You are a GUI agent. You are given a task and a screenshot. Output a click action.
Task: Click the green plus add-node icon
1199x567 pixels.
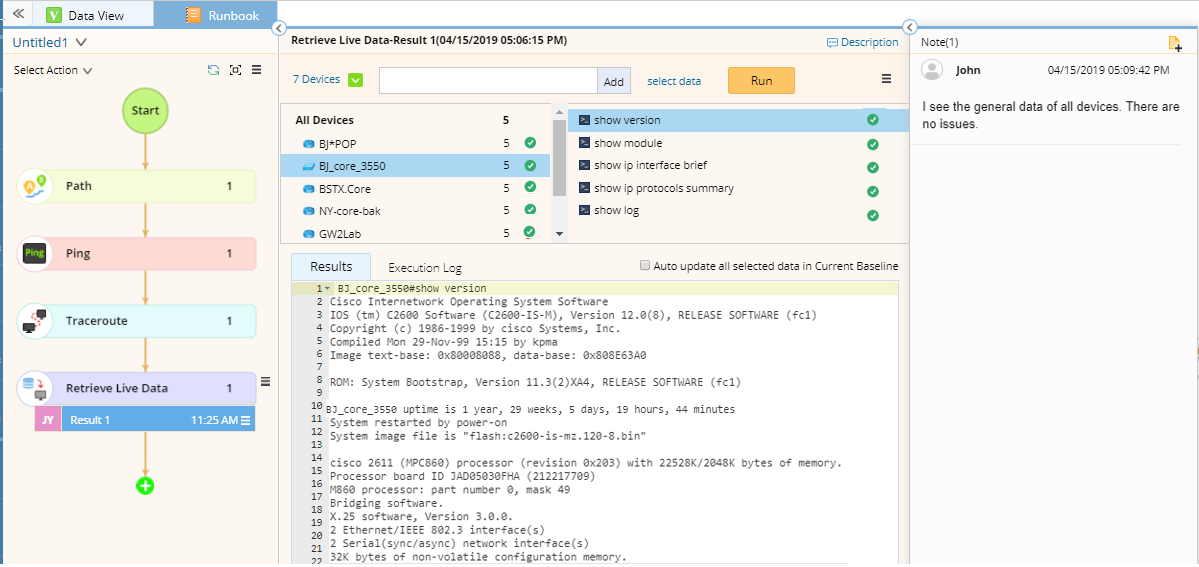pyautogui.click(x=145, y=486)
